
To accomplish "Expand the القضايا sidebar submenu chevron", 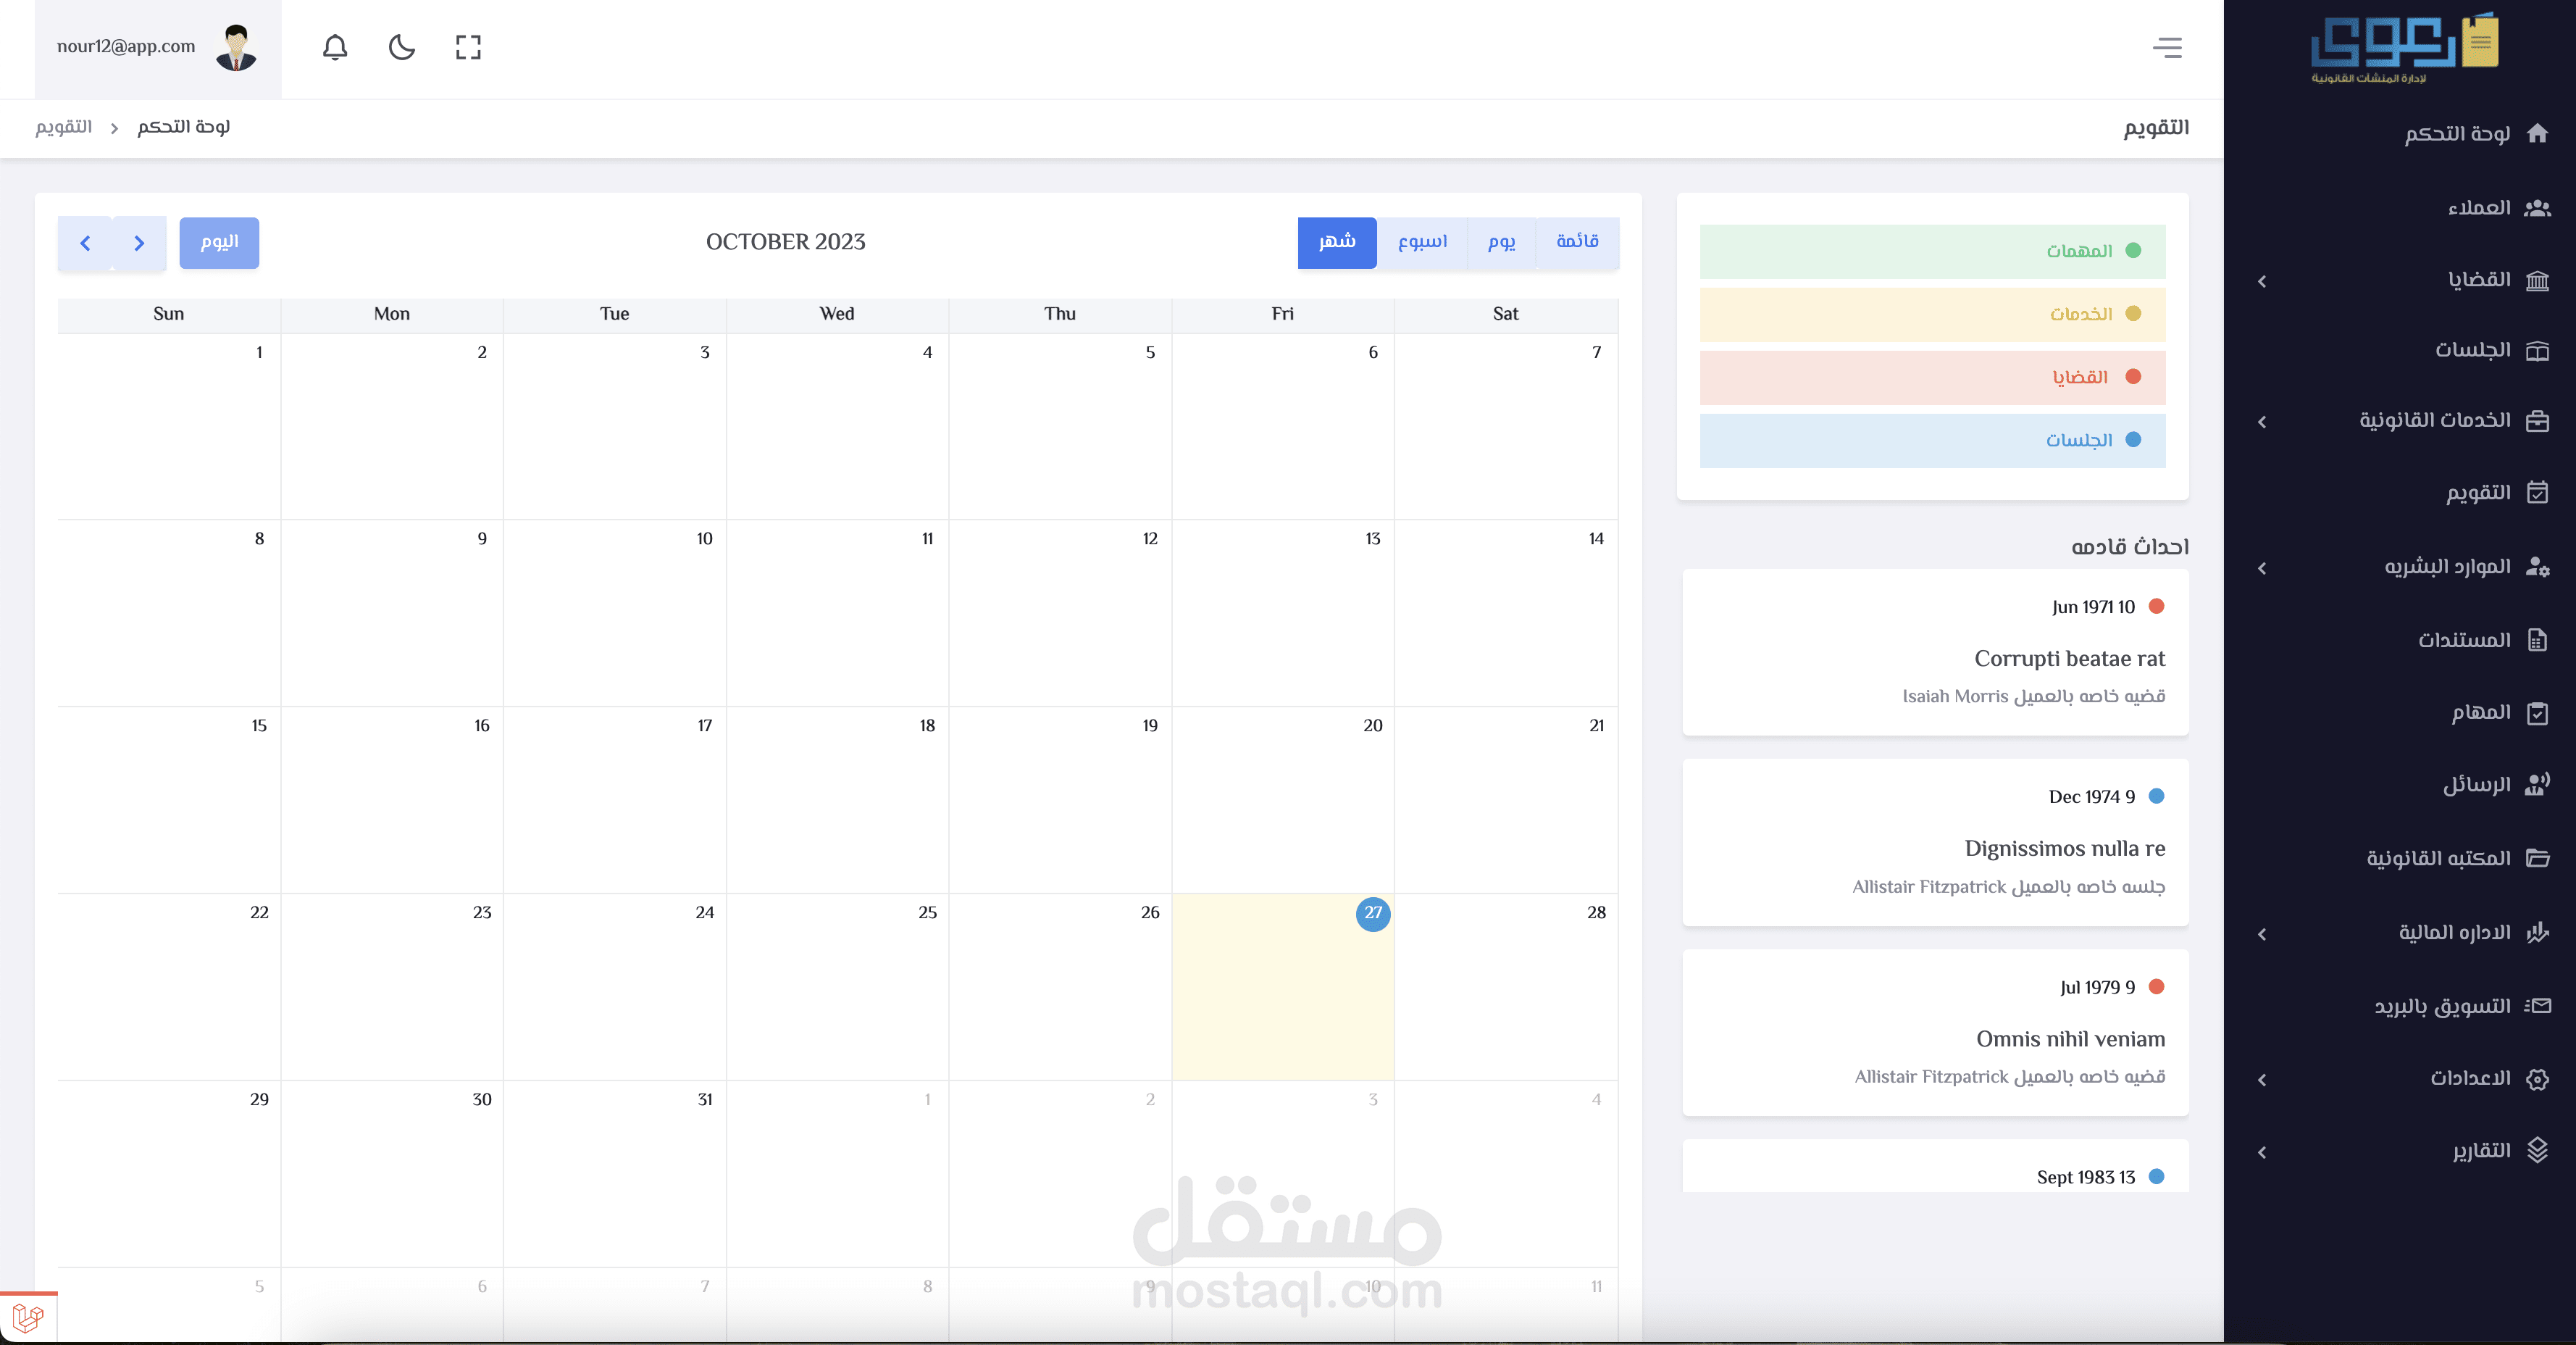I will pos(2262,281).
